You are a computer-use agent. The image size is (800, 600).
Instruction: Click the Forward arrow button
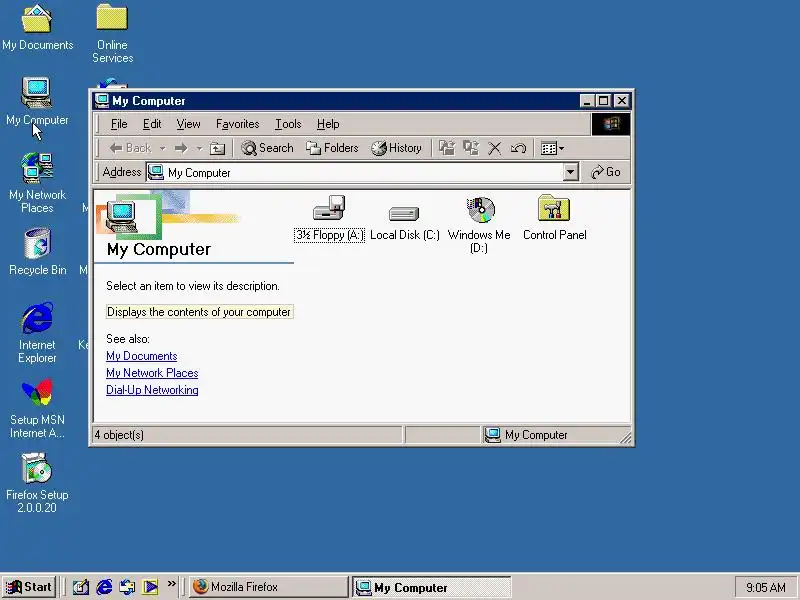(x=181, y=148)
